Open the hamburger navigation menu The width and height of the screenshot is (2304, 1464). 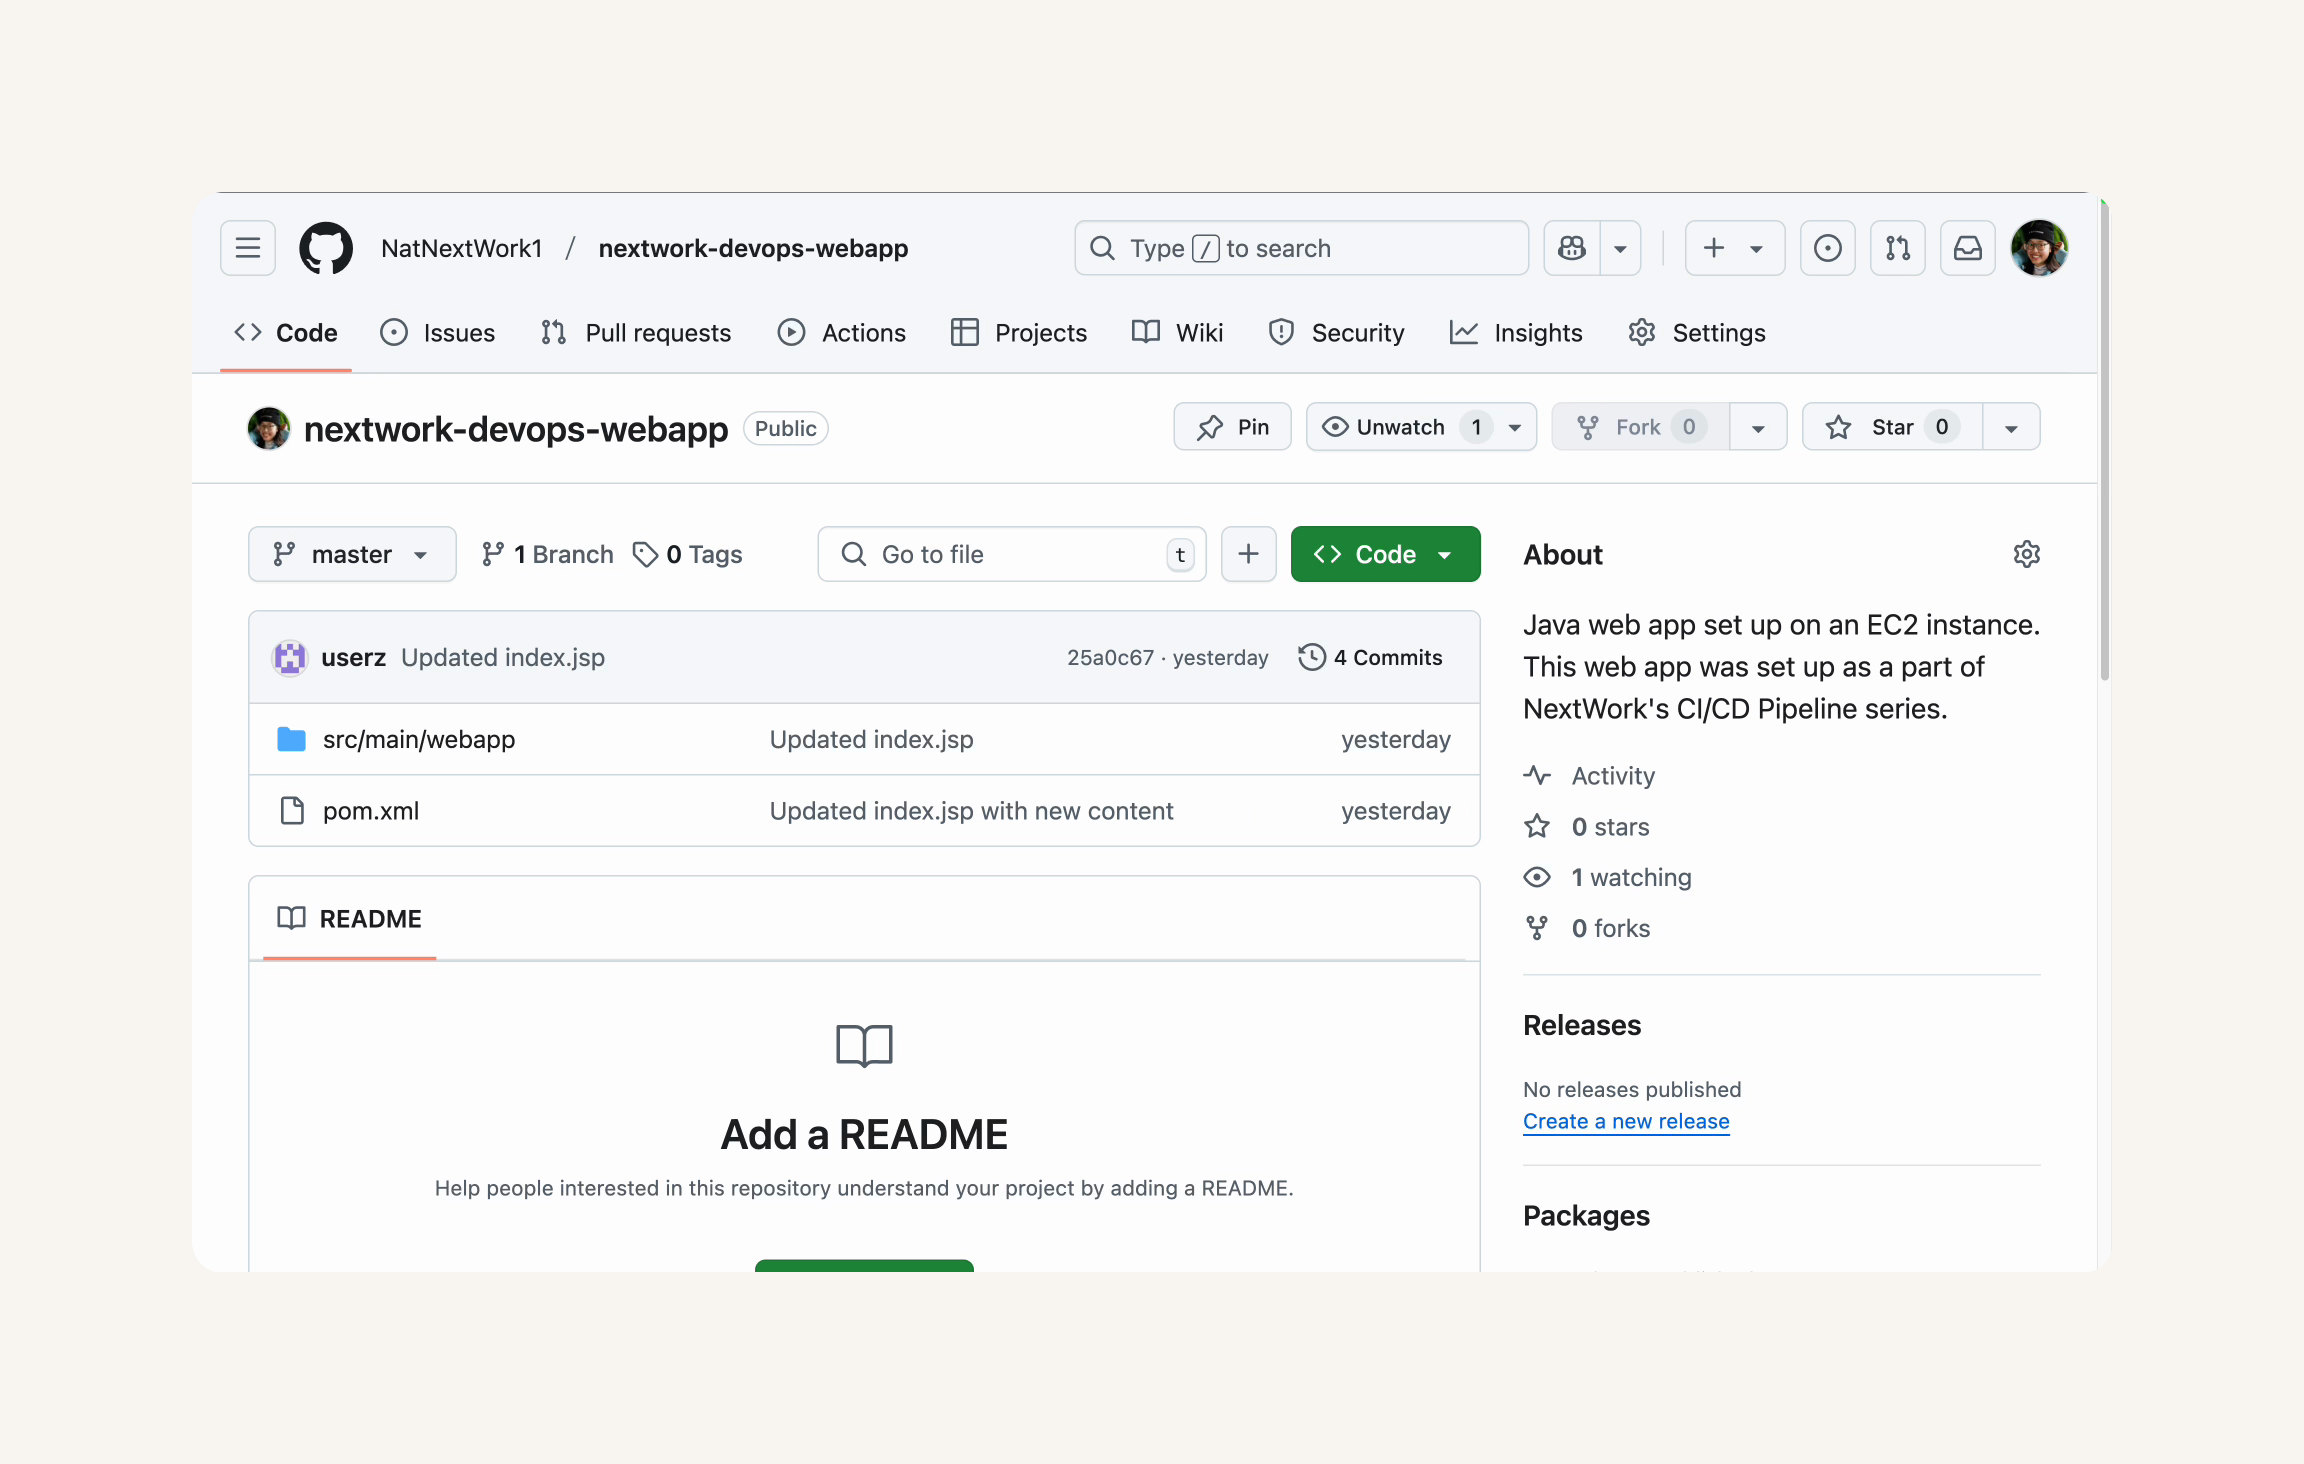(248, 248)
